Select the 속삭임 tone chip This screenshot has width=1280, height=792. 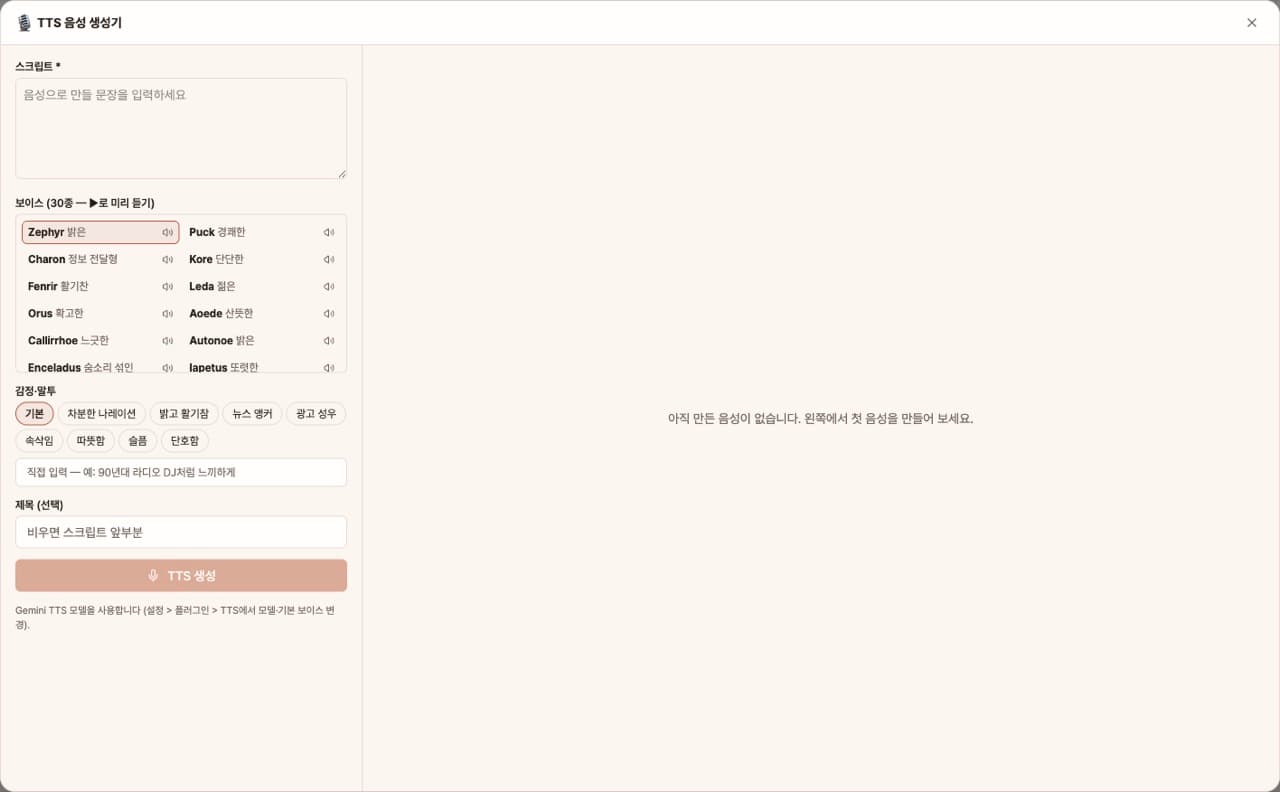click(x=39, y=441)
